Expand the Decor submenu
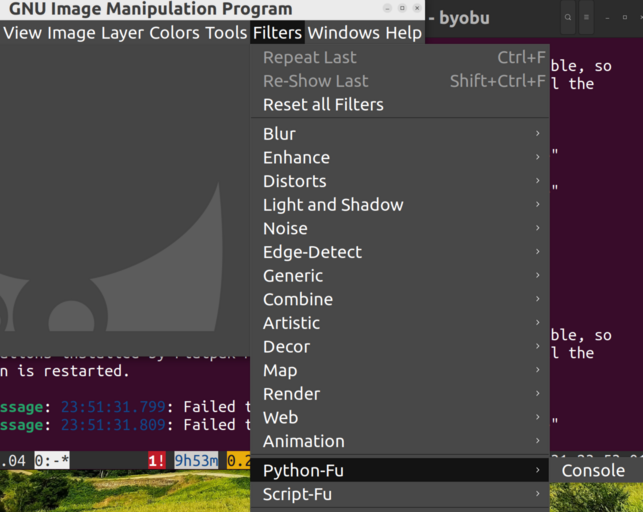643x512 pixels. 400,346
